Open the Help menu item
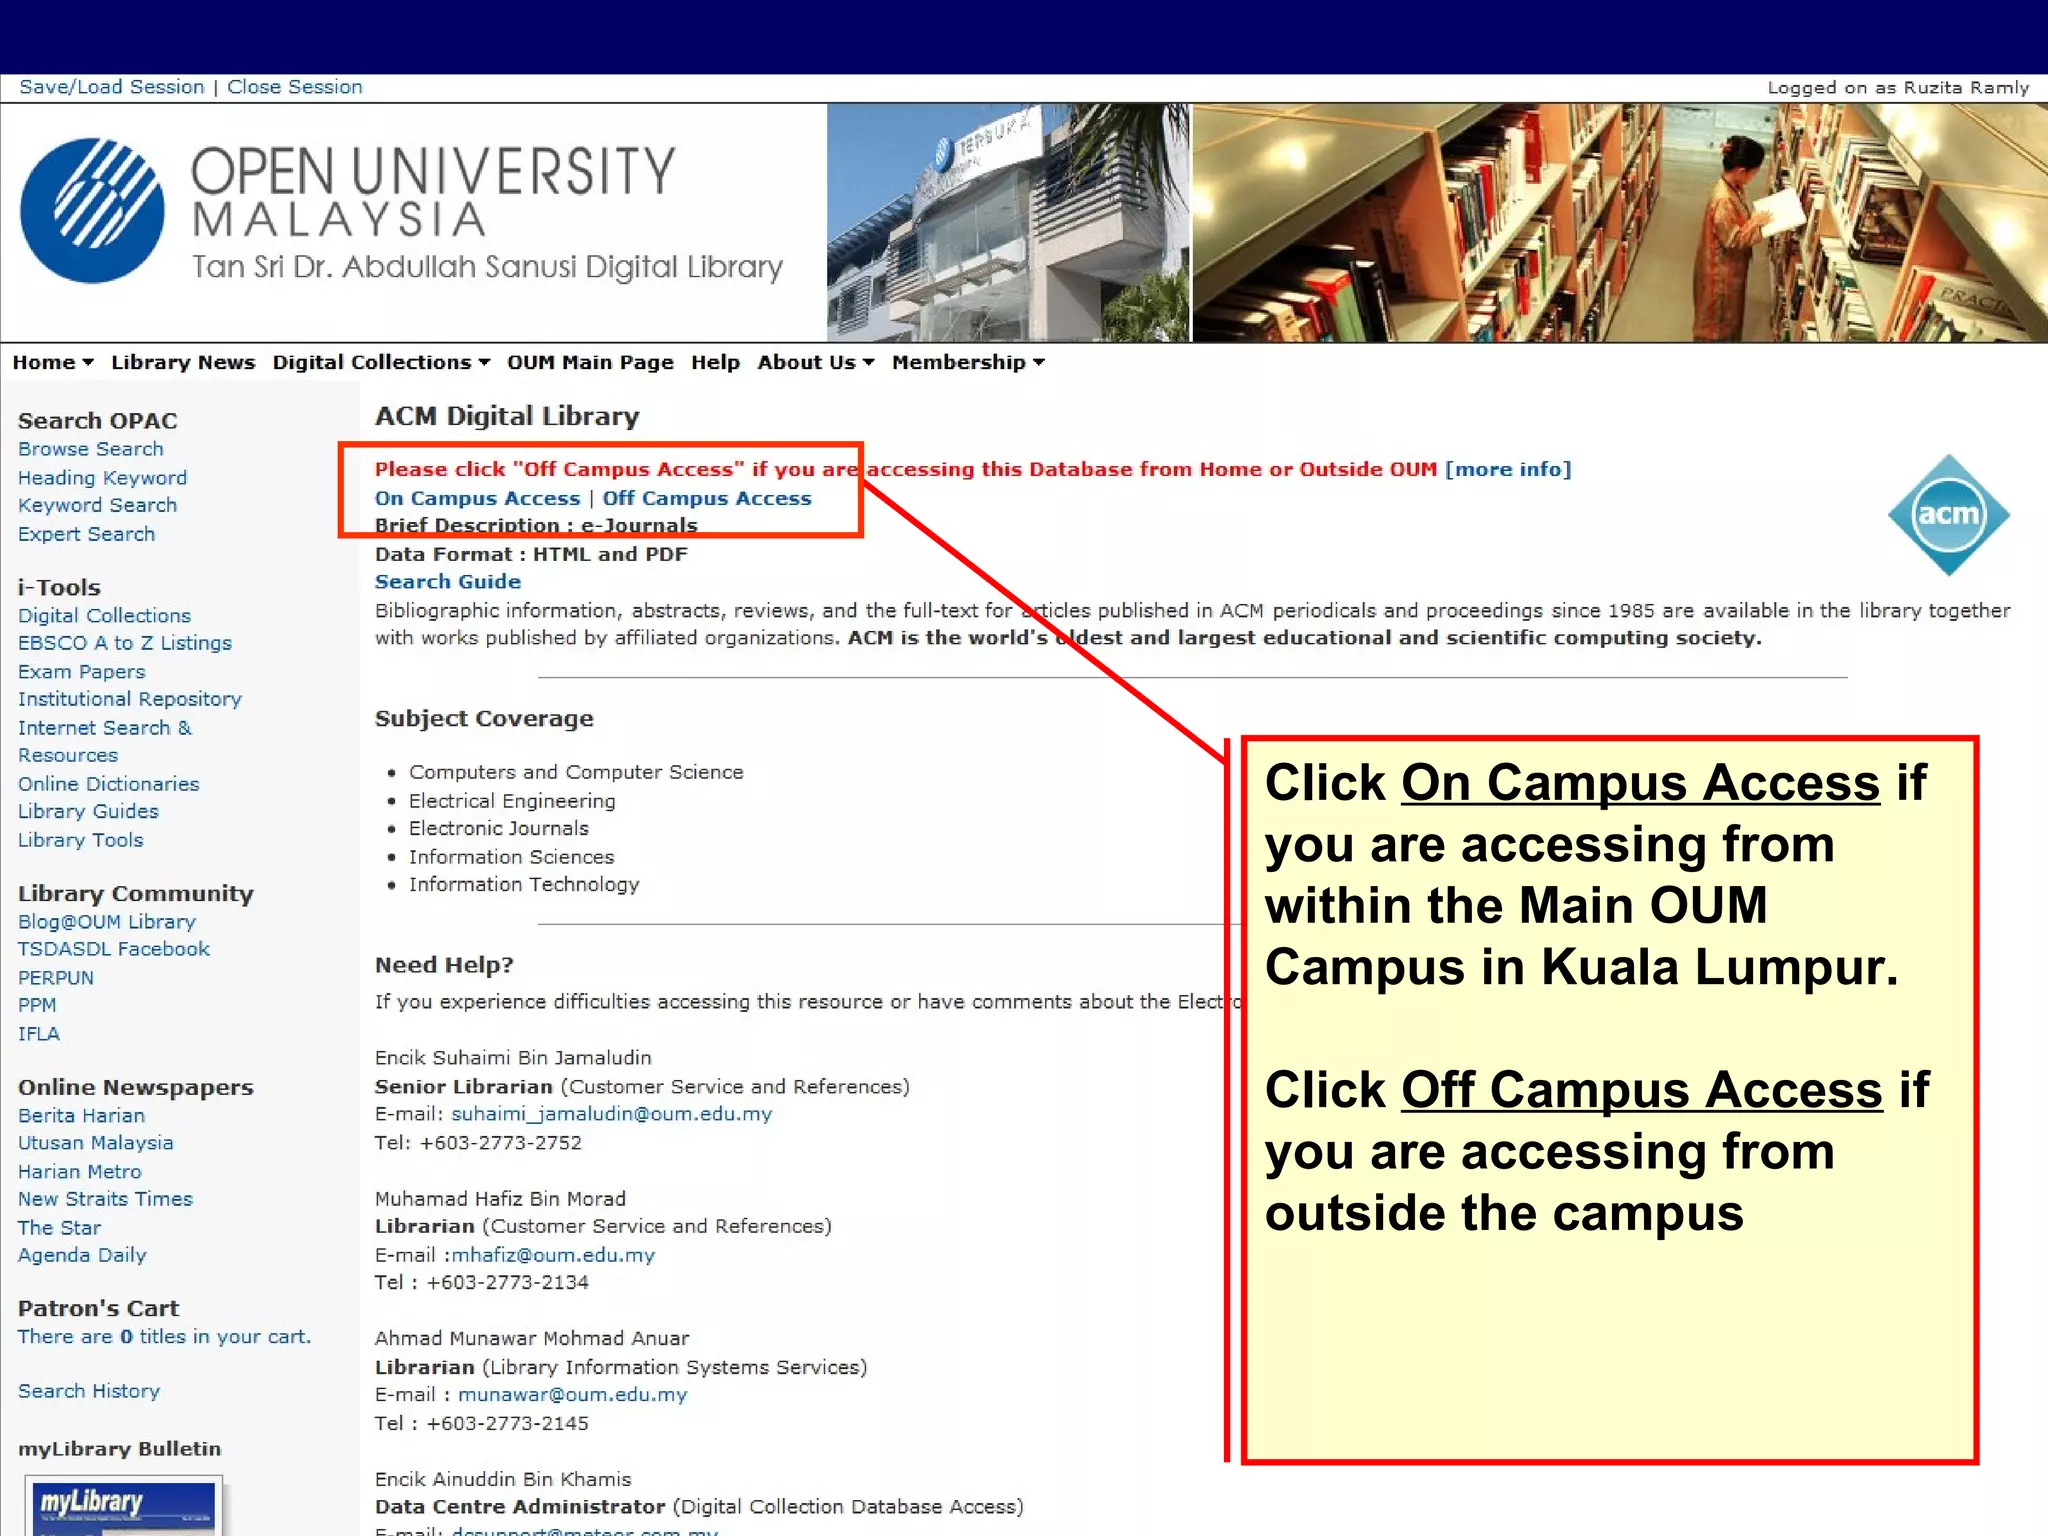This screenshot has height=1536, width=2048. pyautogui.click(x=715, y=362)
